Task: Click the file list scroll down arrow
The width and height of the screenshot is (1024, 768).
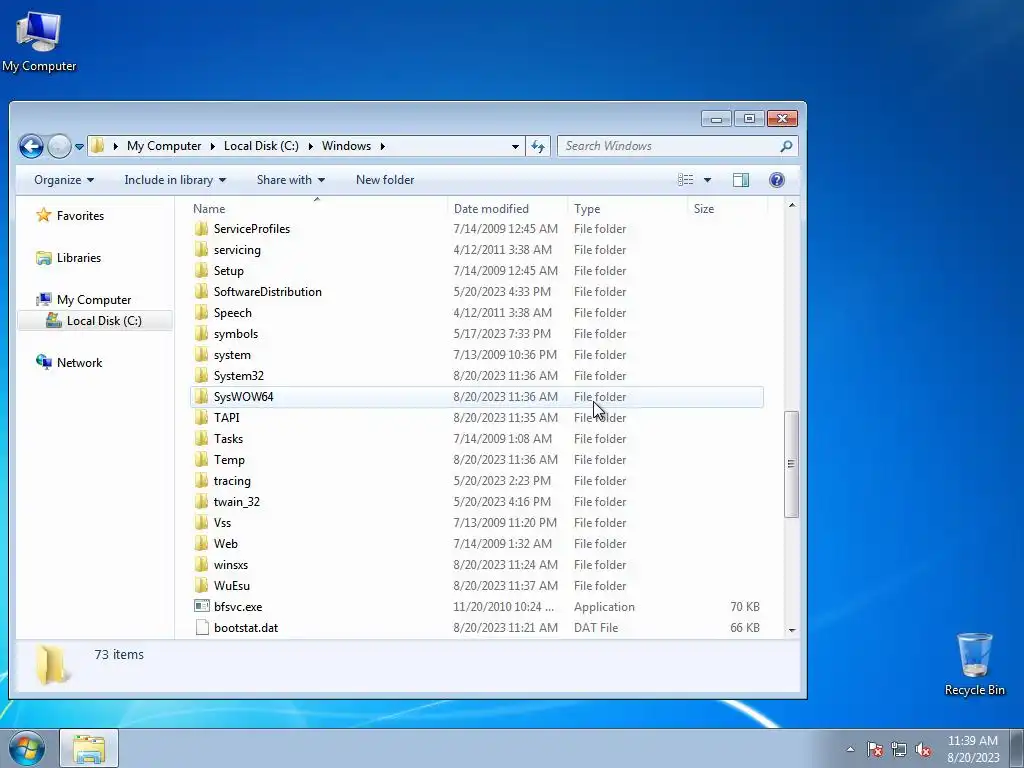Action: (x=792, y=630)
